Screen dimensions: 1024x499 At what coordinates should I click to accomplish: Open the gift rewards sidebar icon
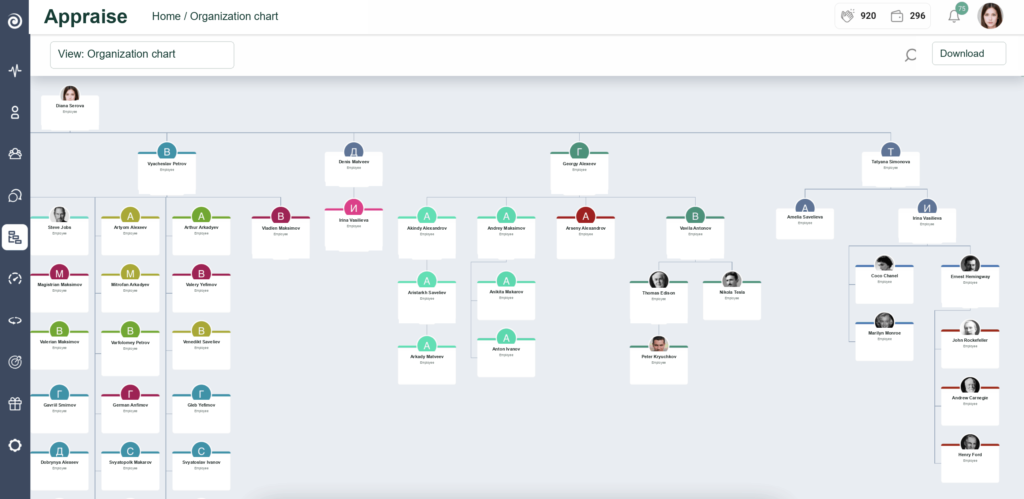pyautogui.click(x=15, y=404)
